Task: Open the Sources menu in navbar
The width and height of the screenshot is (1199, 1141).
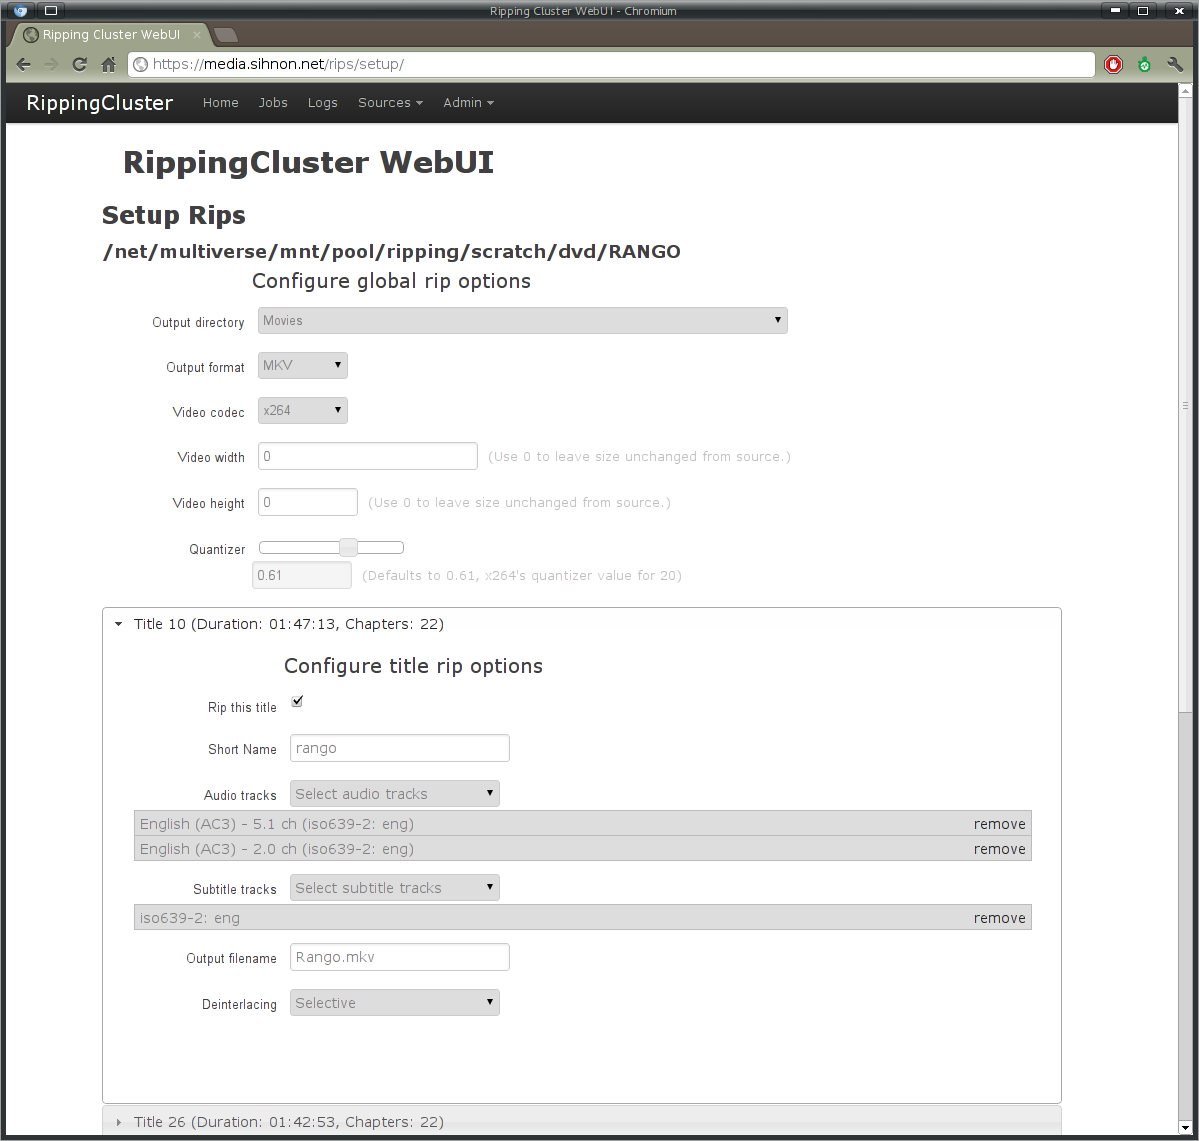Action: (390, 103)
